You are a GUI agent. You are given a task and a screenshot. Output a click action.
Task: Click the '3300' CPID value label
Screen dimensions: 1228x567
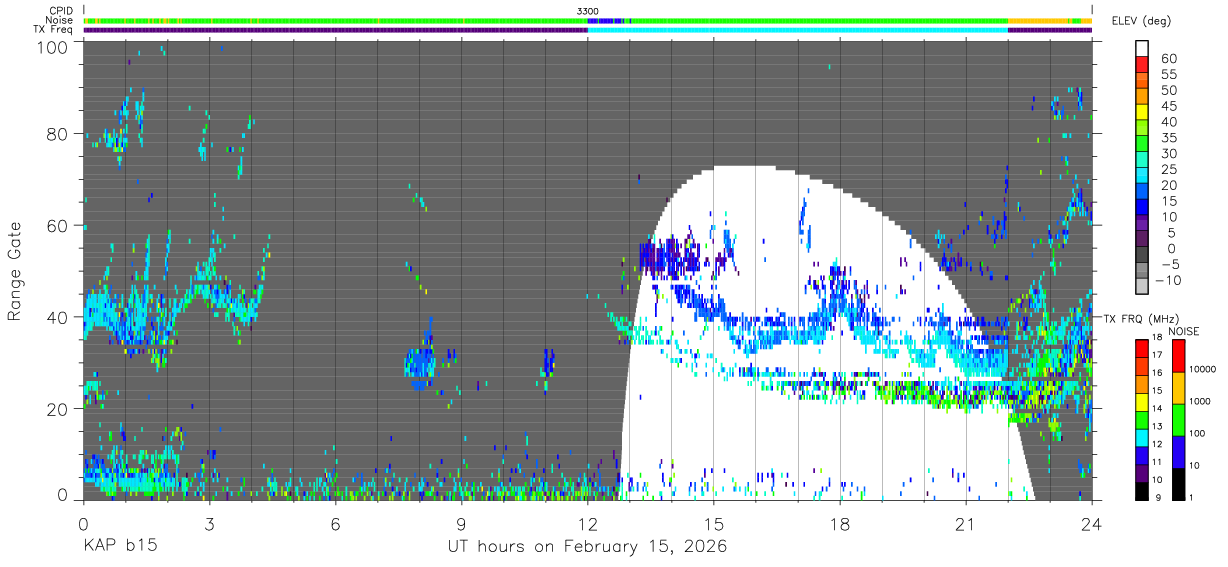(588, 10)
